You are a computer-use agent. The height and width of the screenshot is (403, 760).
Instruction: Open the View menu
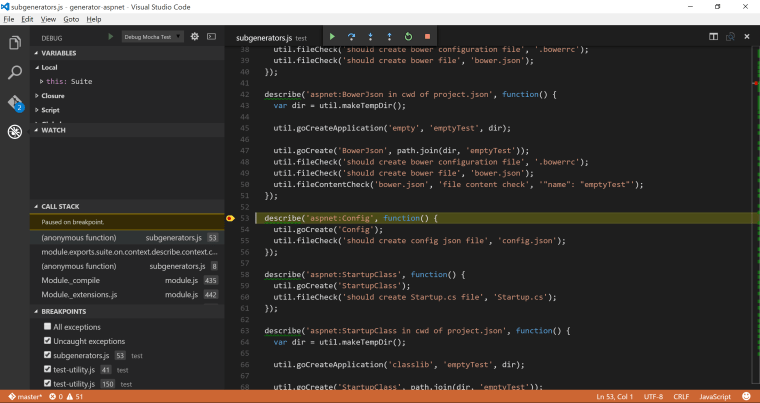coord(48,19)
